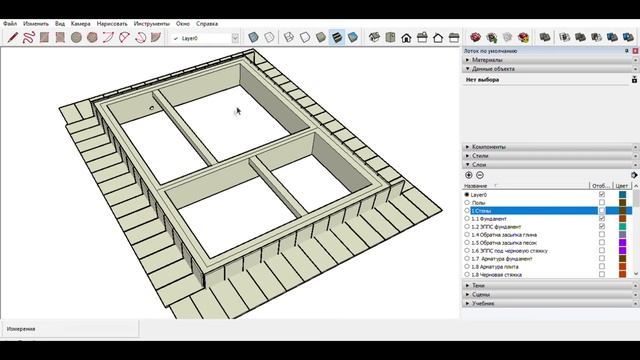Switch to Hidden Line face style
This screenshot has height=360, width=640.
(x=304, y=38)
